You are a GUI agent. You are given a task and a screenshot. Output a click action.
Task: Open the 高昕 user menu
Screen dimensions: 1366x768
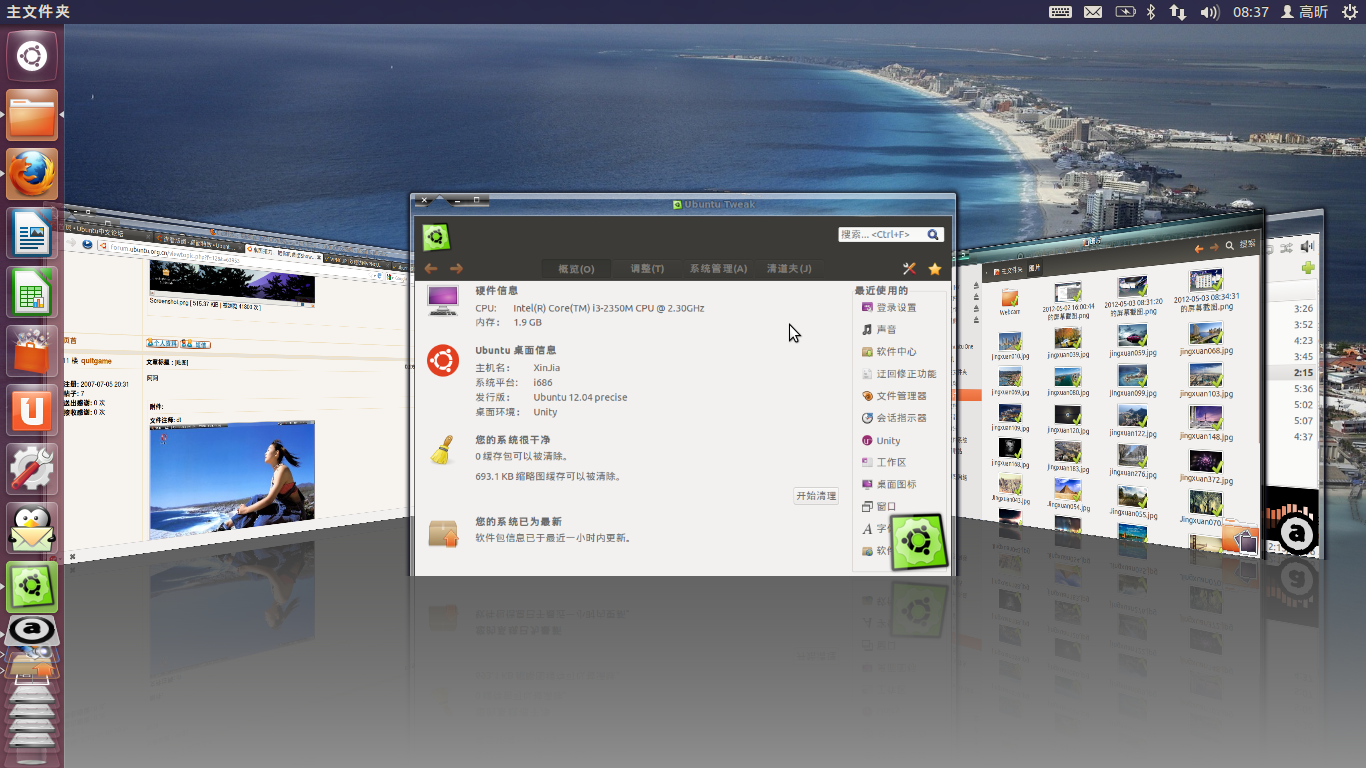1304,12
